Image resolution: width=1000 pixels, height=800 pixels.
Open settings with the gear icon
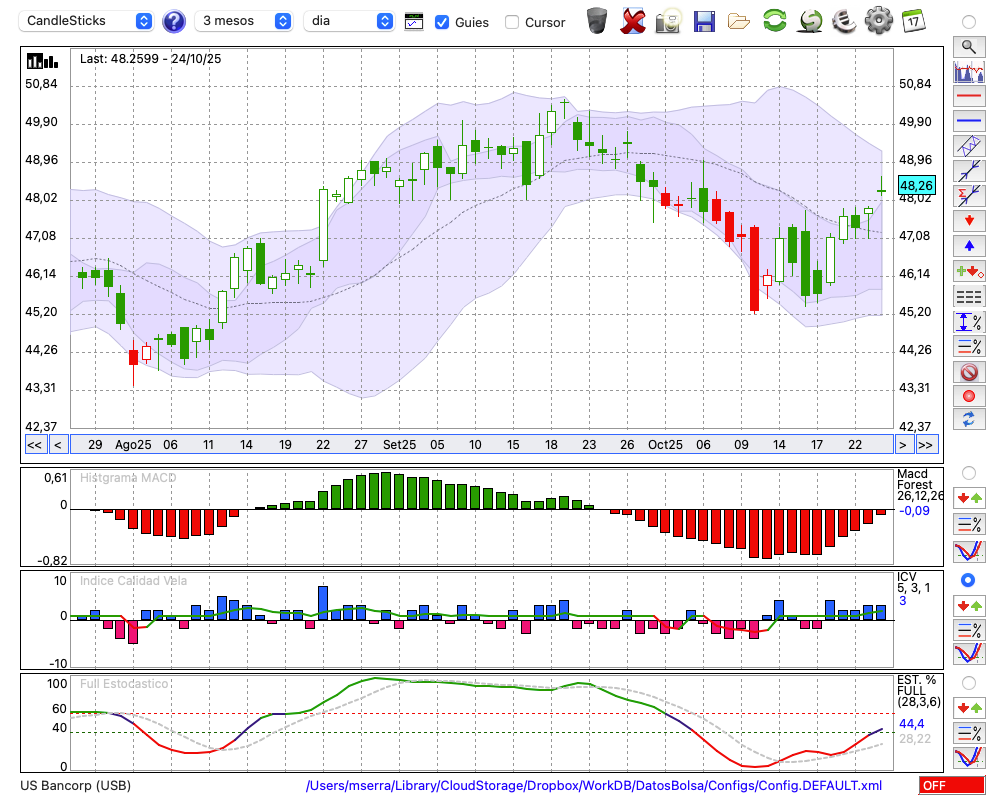pos(879,21)
